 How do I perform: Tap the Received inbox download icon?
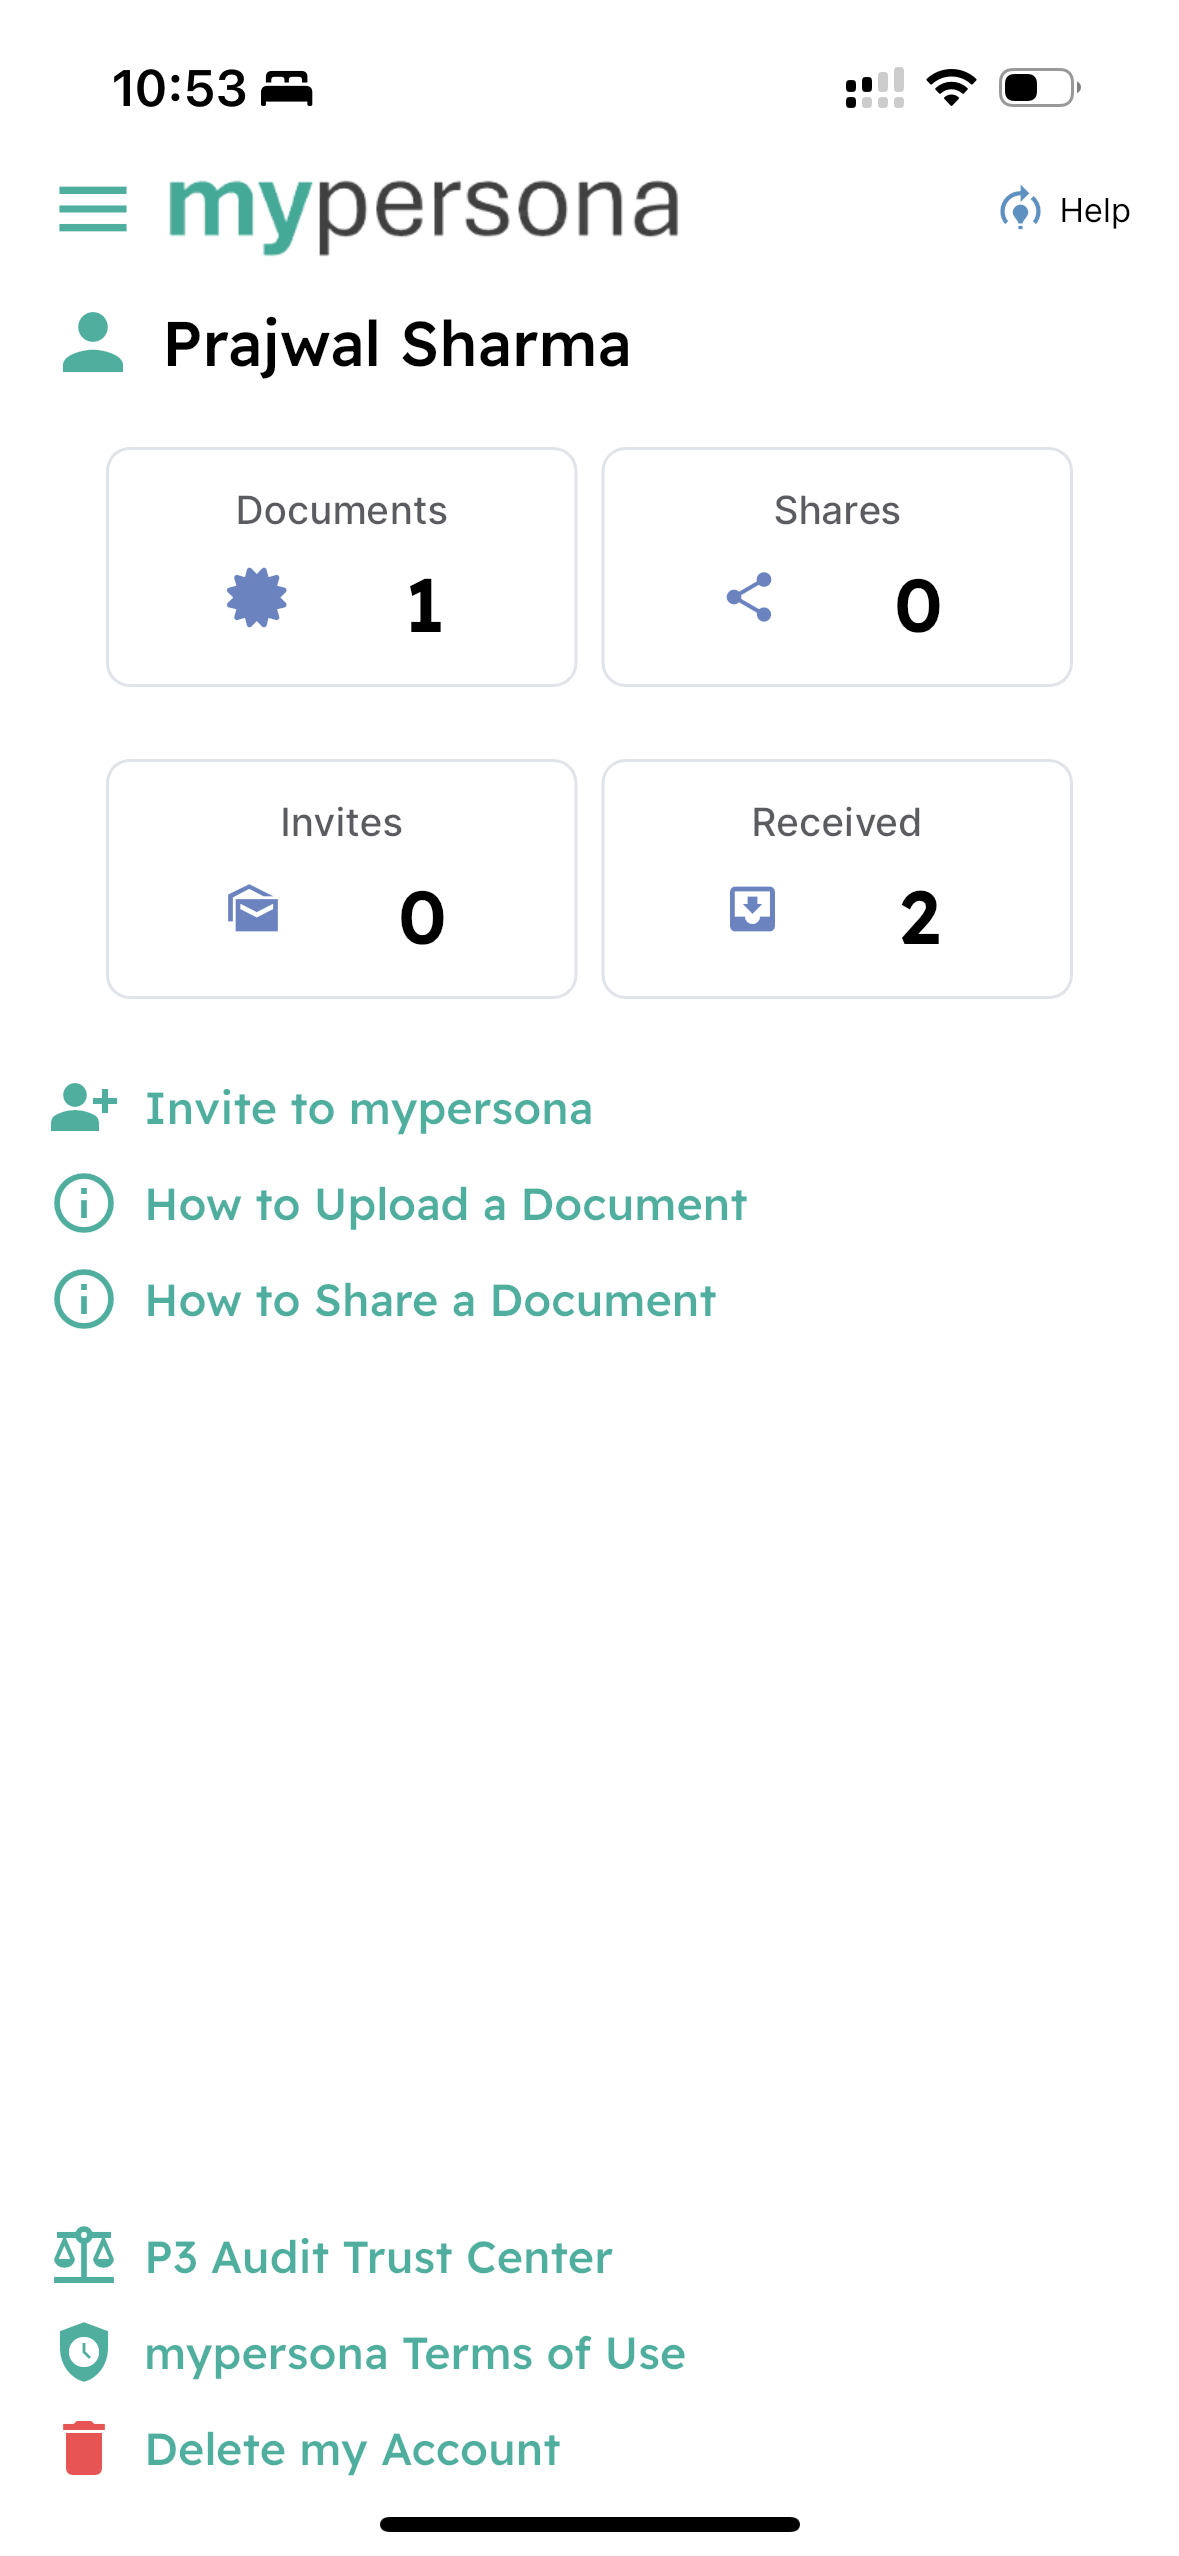[752, 909]
